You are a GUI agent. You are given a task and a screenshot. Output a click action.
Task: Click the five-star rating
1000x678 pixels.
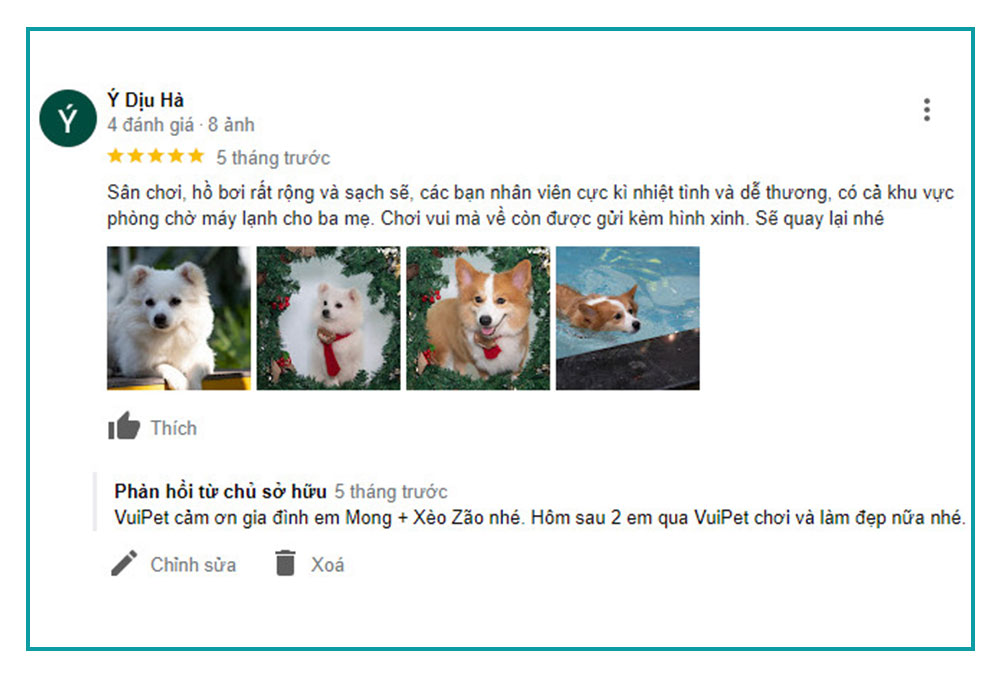tap(156, 156)
